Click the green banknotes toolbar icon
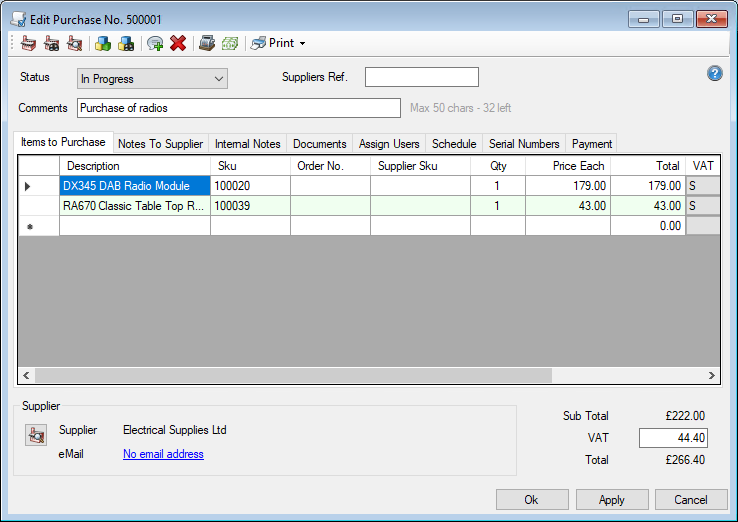The image size is (738, 522). 230,43
